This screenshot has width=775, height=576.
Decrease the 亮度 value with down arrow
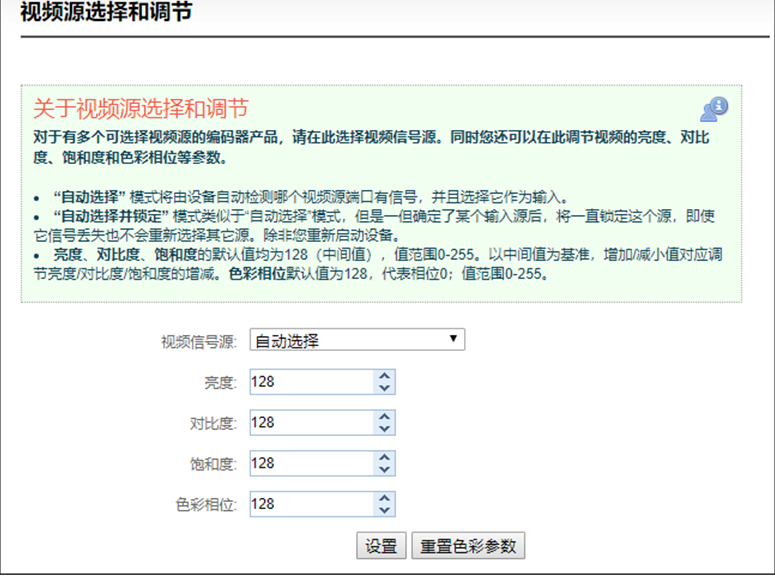click(x=384, y=388)
